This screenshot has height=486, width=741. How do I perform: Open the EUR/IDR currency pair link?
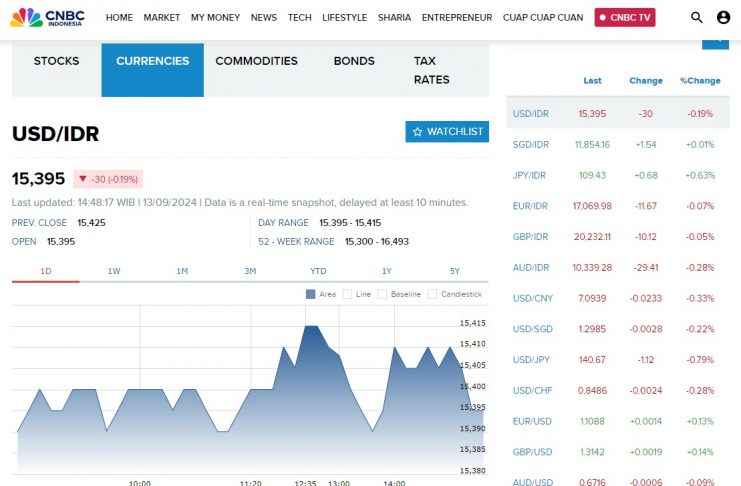tap(531, 206)
